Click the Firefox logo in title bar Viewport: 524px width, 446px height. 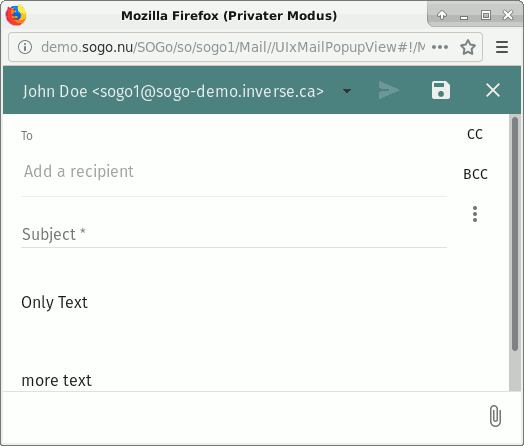point(16,15)
